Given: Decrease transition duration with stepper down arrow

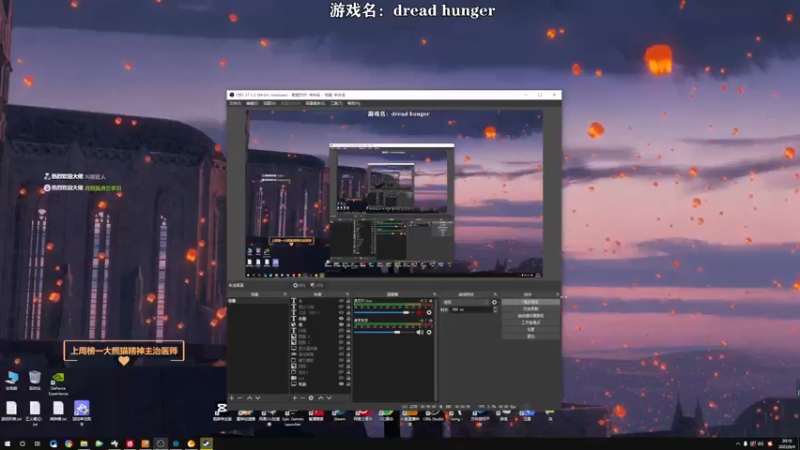Looking at the screenshot, I should click(495, 311).
